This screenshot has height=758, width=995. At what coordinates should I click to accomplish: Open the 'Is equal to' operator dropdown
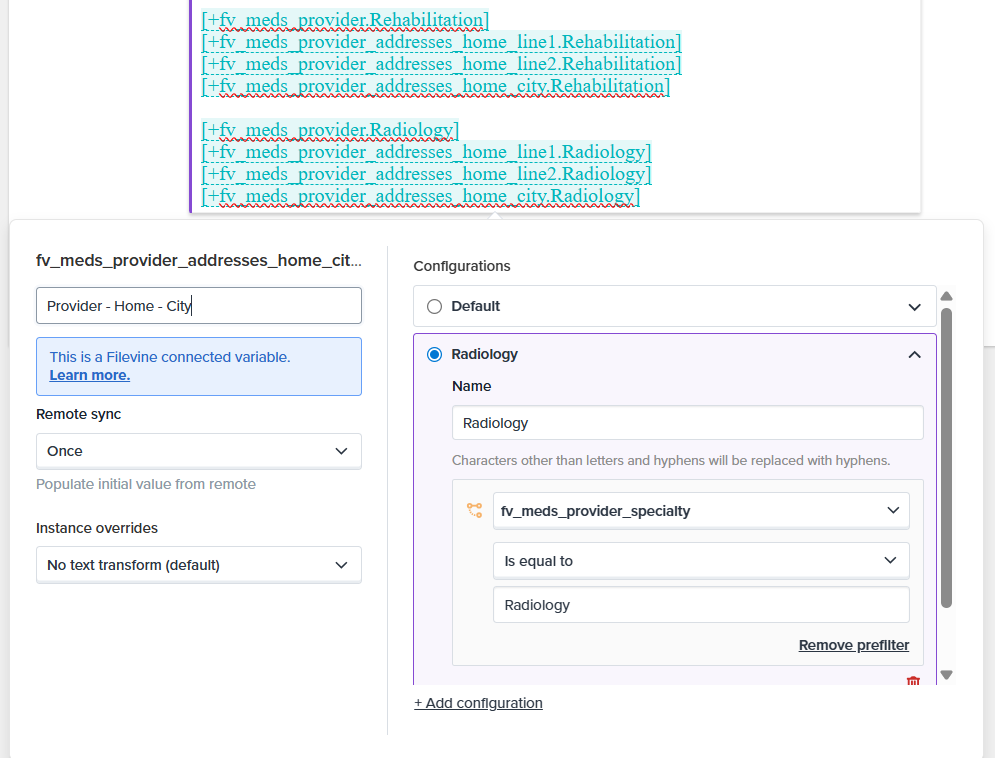[700, 561]
